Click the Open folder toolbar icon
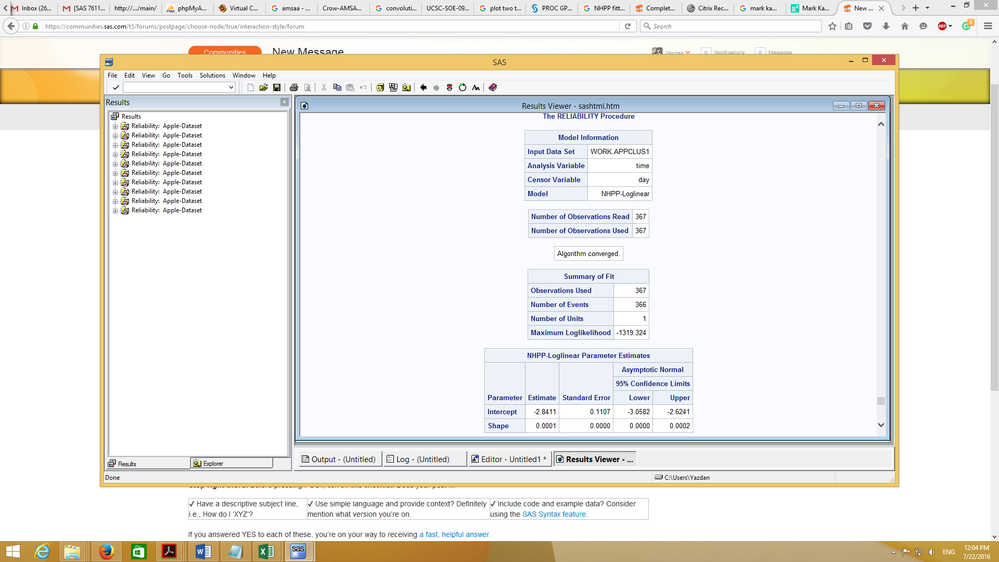Image resolution: width=999 pixels, height=562 pixels. 264,88
